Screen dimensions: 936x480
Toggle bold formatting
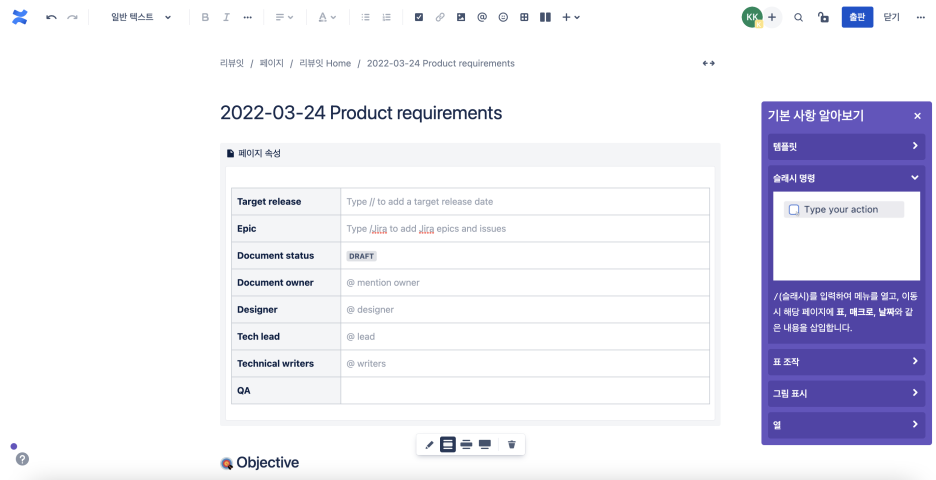pos(205,17)
